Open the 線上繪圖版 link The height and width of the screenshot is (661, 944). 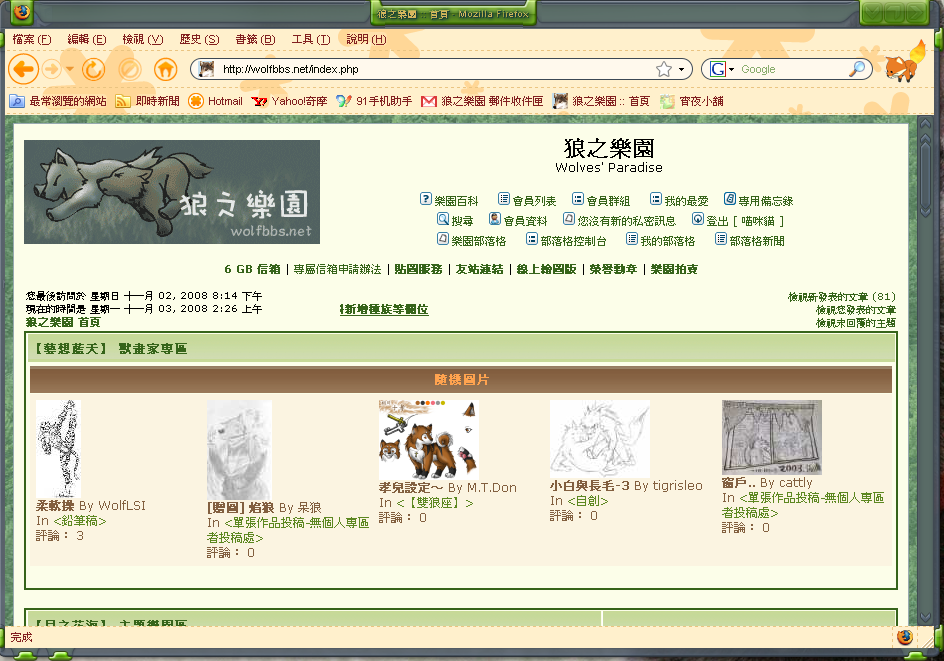(x=546, y=269)
